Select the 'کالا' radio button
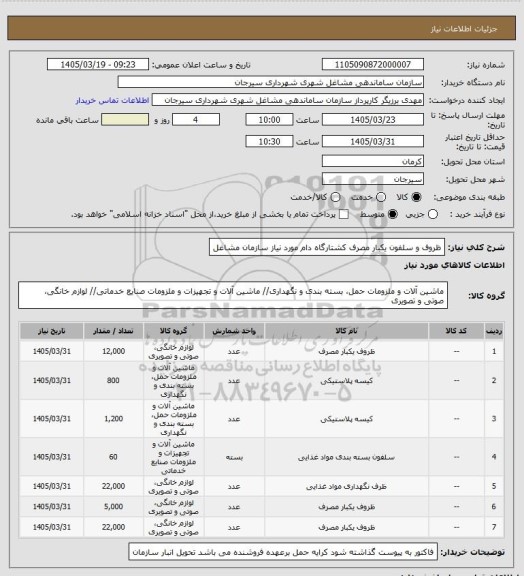 tap(416, 197)
